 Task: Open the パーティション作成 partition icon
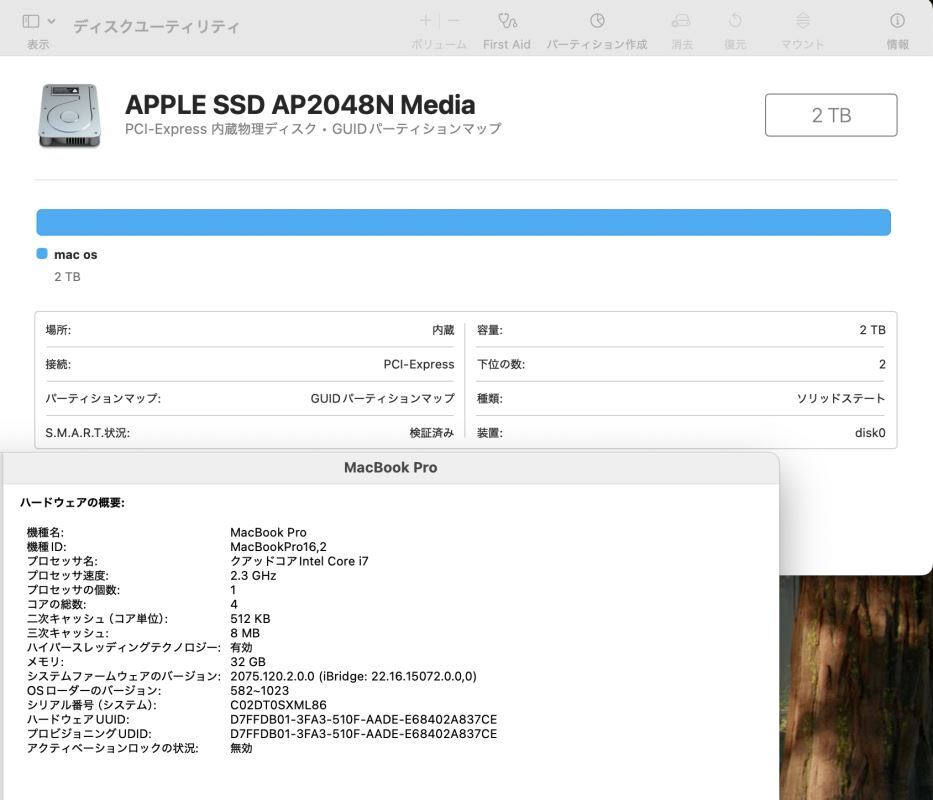[596, 18]
